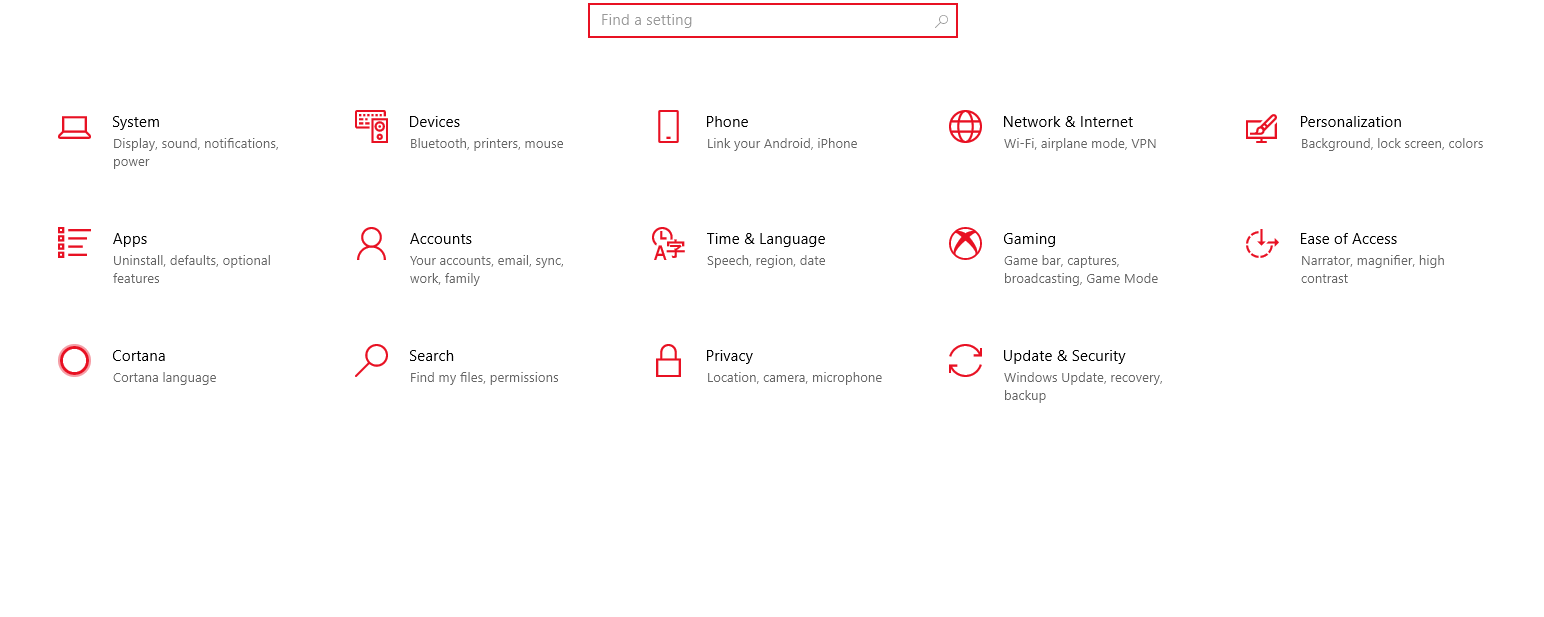Click the Personalization brush icon

(1262, 128)
